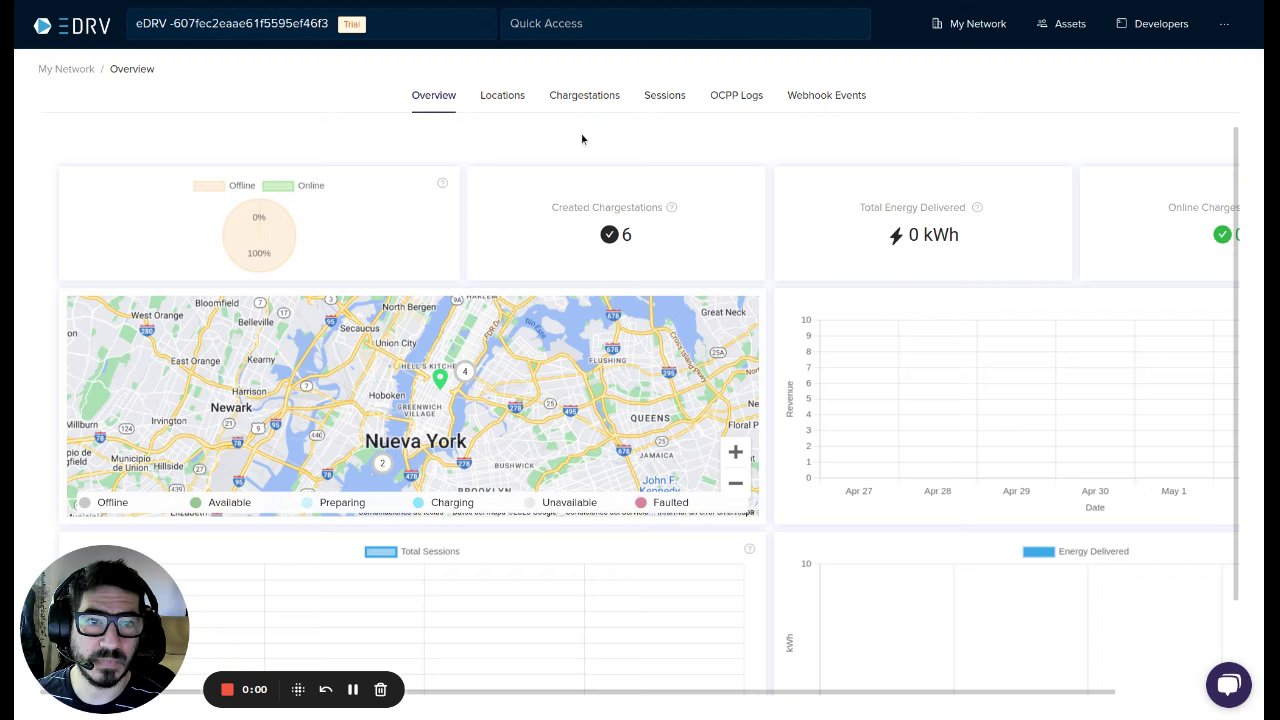Click the My Network breadcrumb link

[x=66, y=69]
